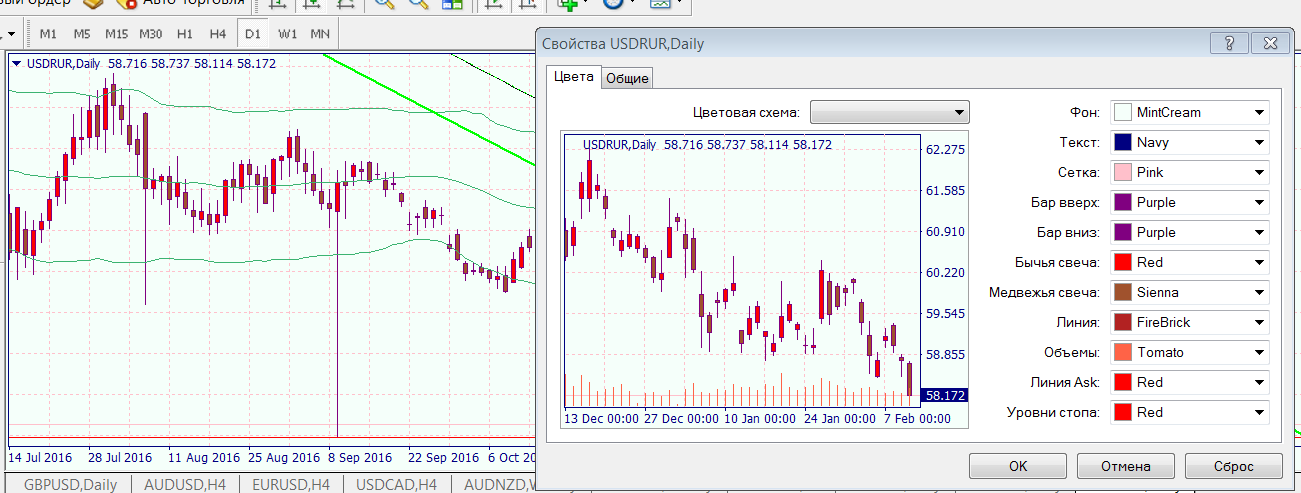
Task: Click the Отмена button to cancel
Action: [x=1125, y=466]
